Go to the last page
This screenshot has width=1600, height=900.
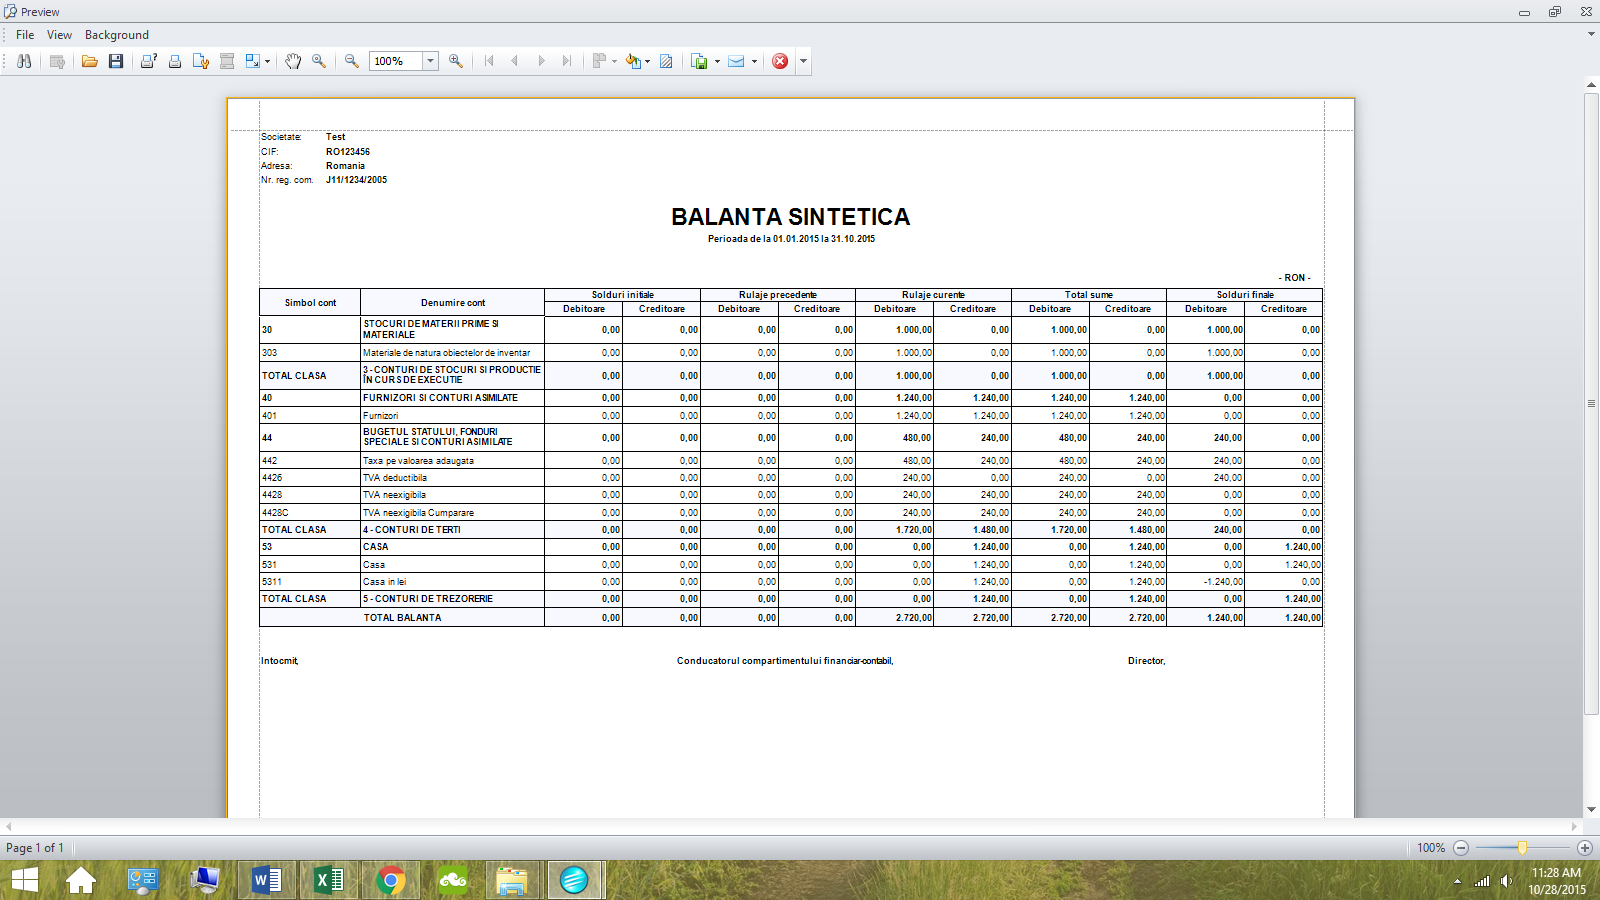point(567,61)
